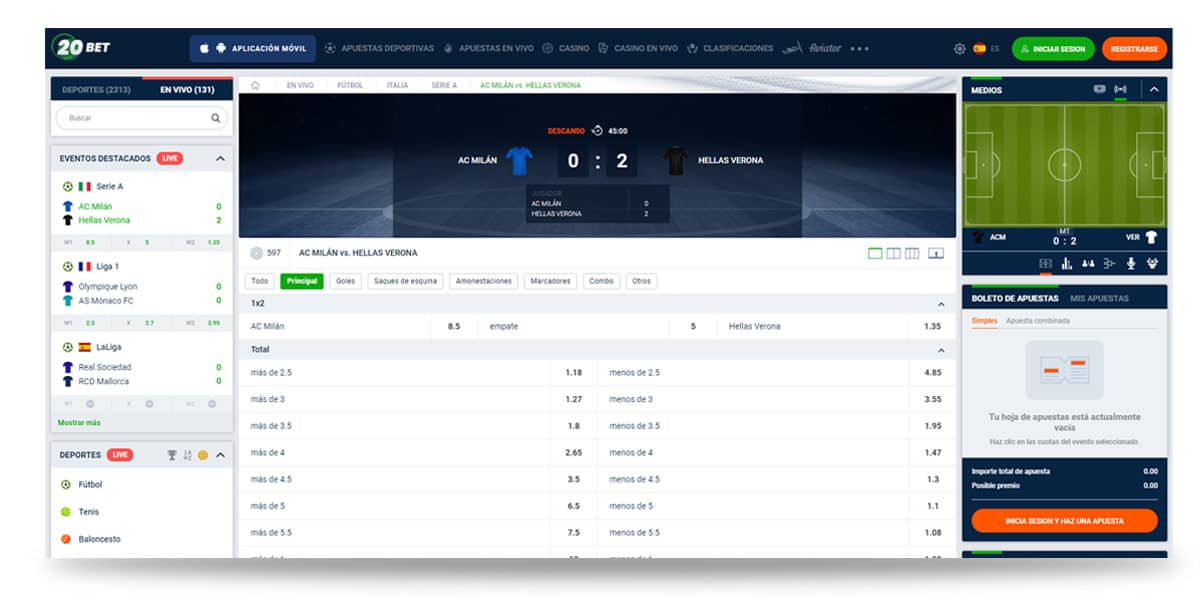Switch to the Deportes (2313) tab
This screenshot has width=1200, height=596.
pyautogui.click(x=96, y=90)
